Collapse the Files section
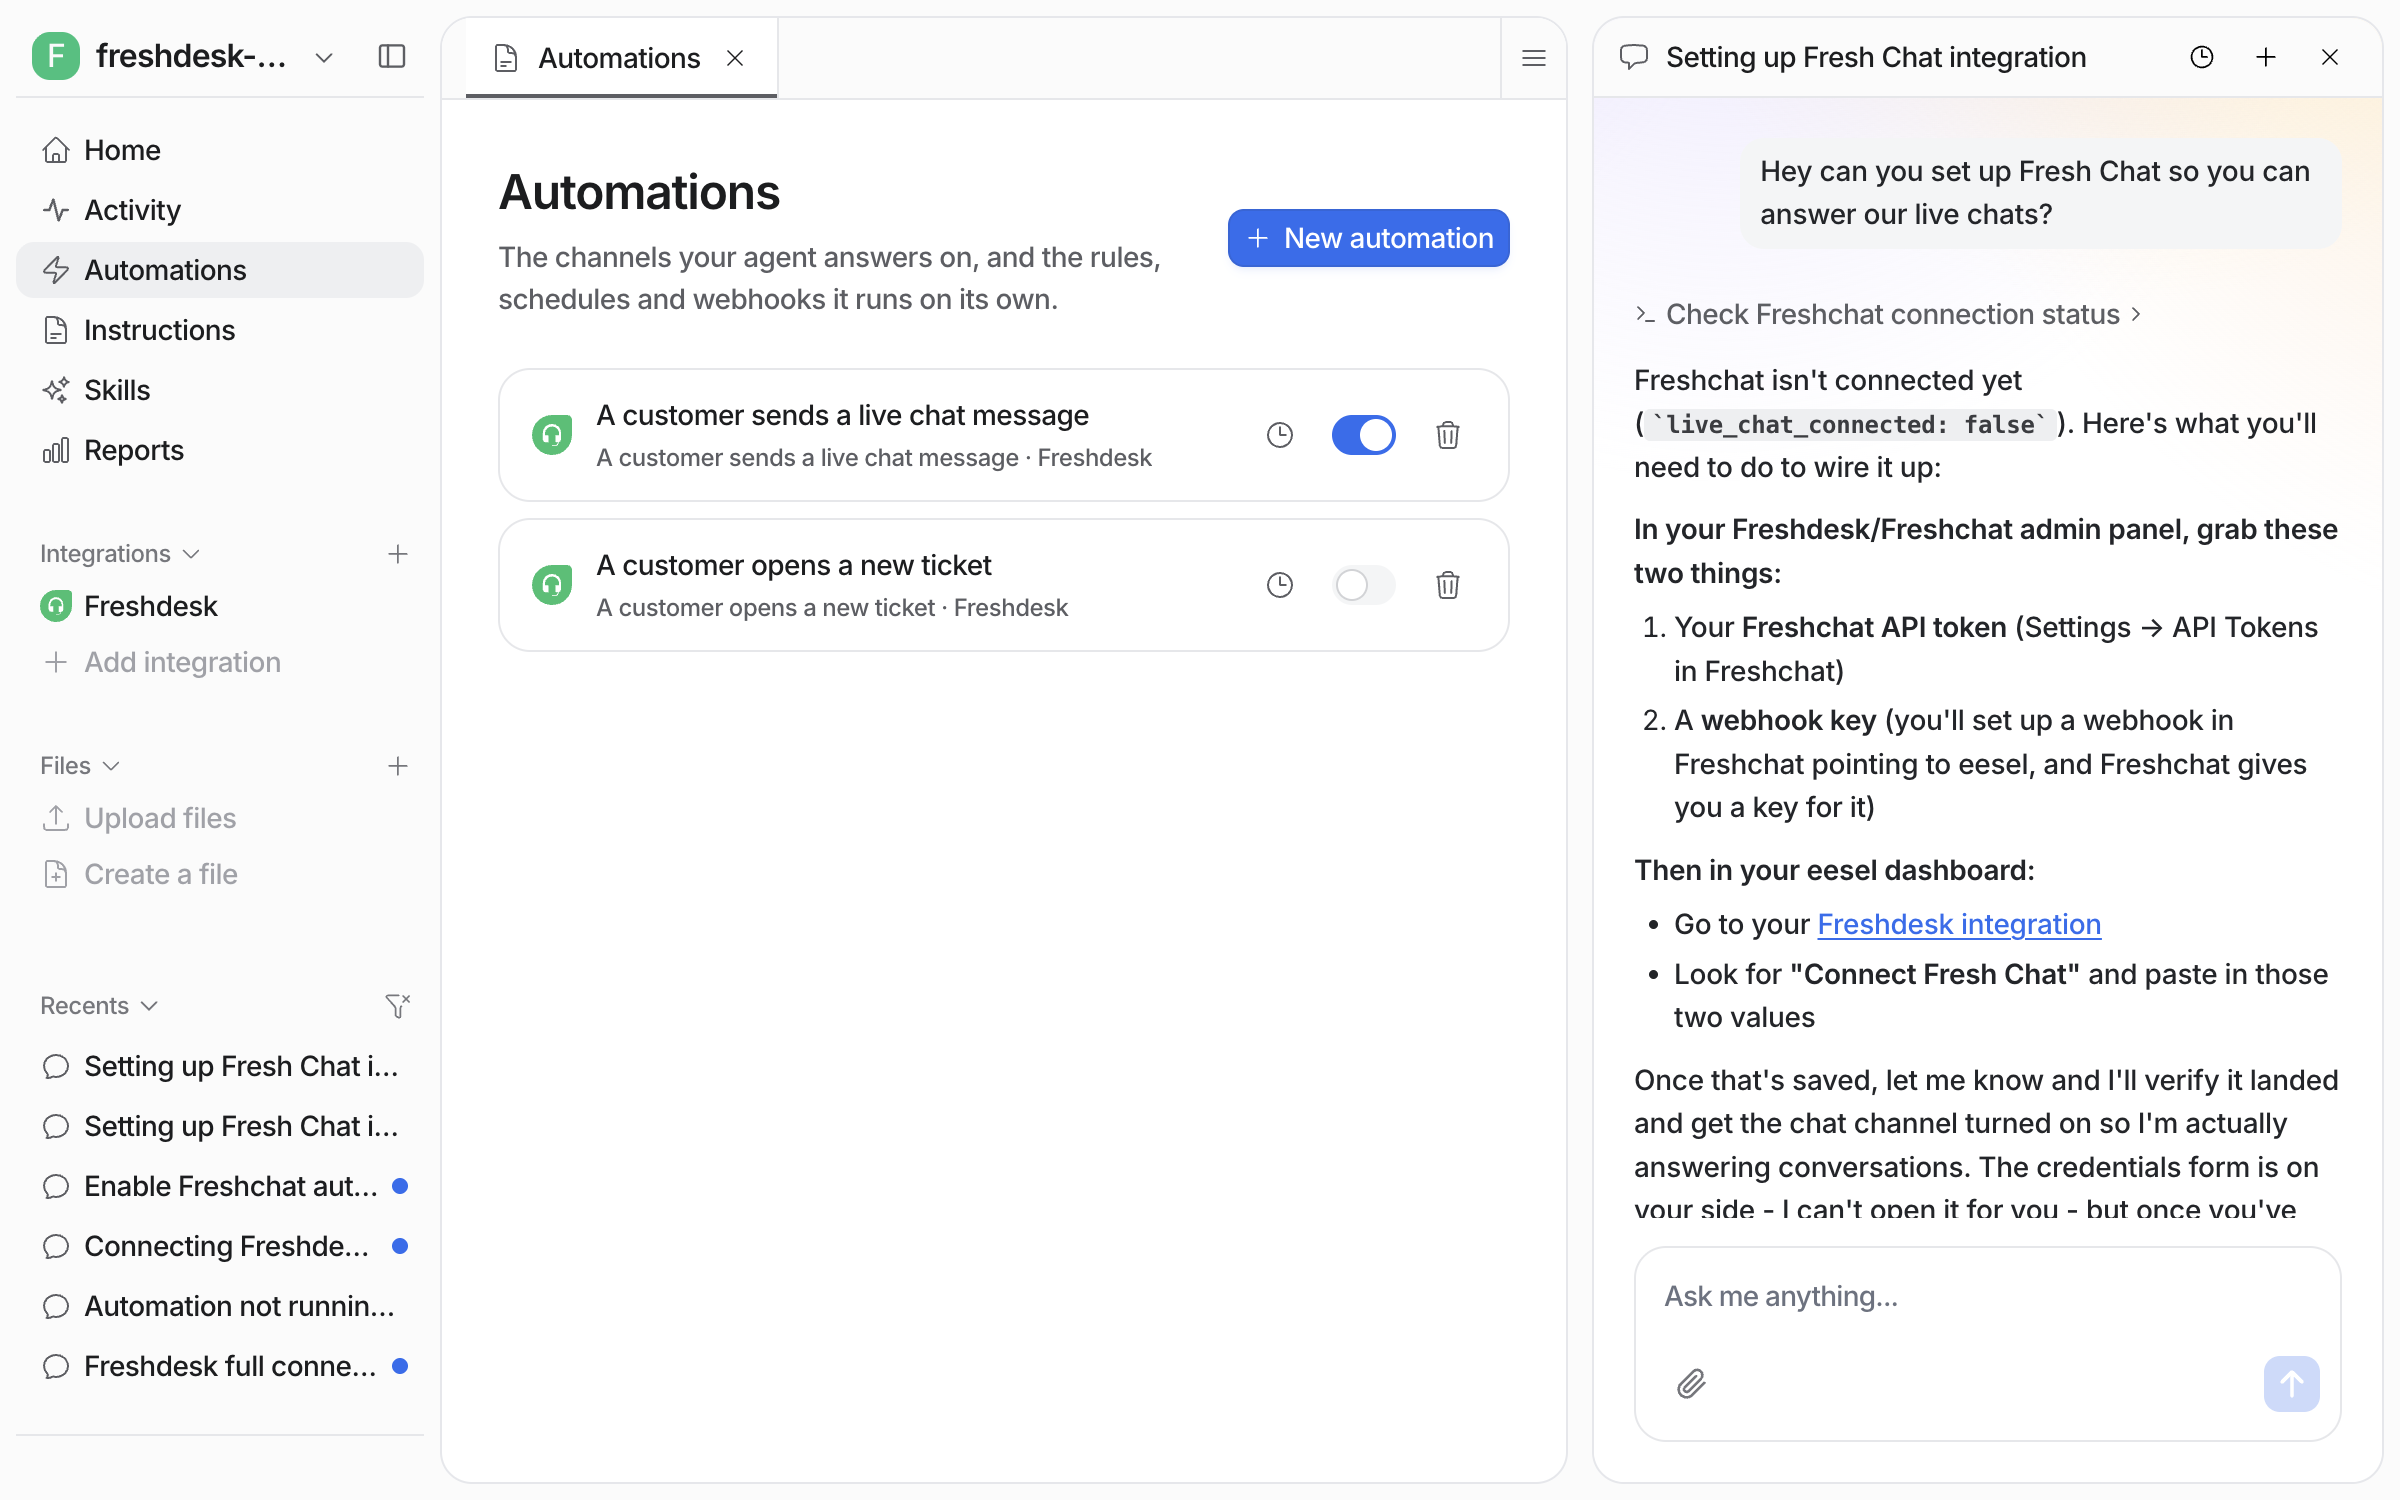 80,766
